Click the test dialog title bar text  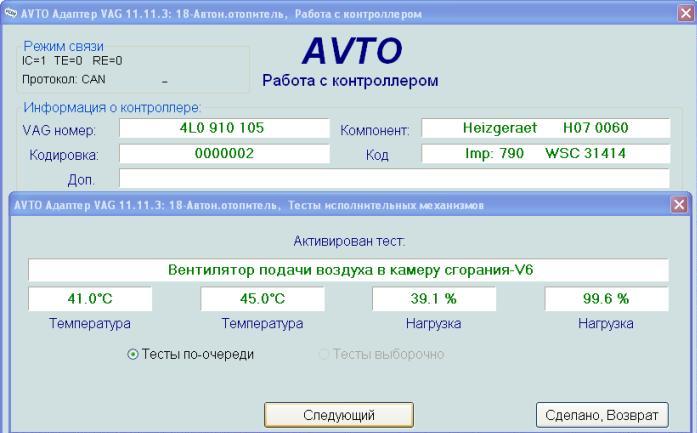249,205
